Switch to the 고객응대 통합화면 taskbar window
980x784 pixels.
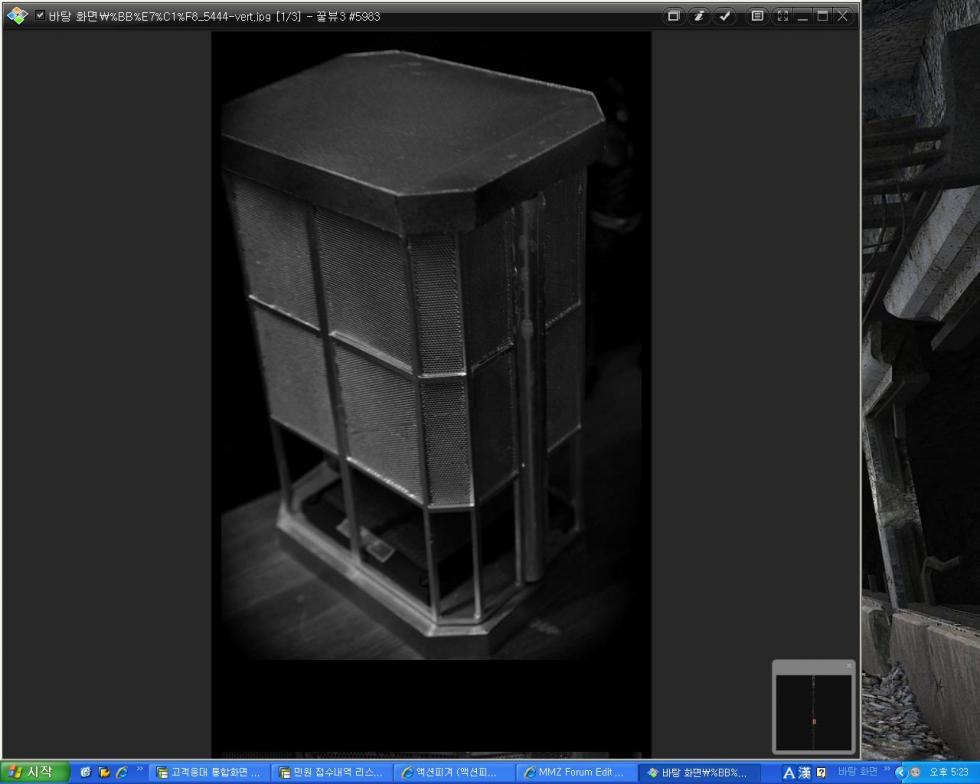(207, 772)
